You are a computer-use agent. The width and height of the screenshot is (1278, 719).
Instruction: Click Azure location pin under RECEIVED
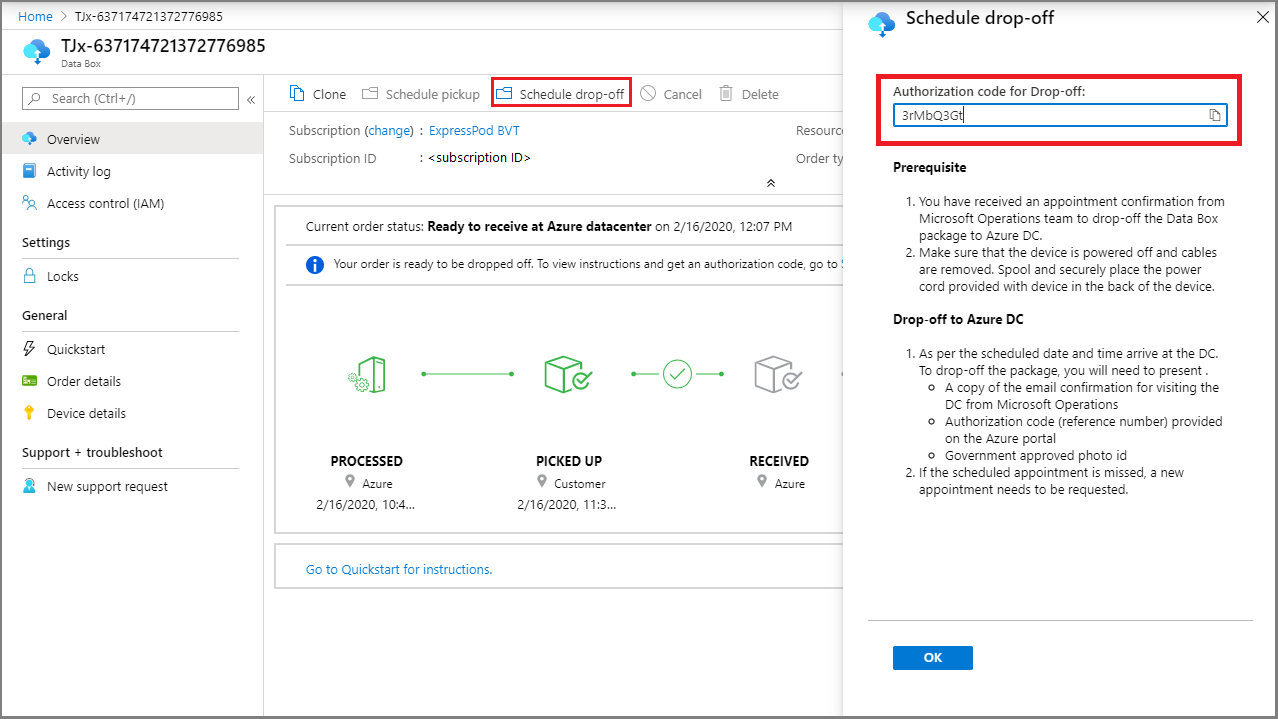(762, 483)
